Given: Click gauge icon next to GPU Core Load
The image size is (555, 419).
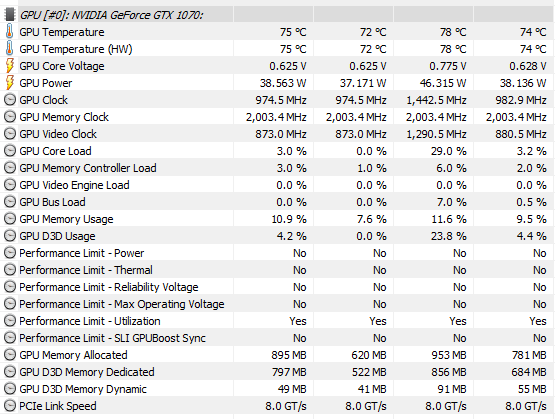Looking at the screenshot, I should tap(10, 151).
